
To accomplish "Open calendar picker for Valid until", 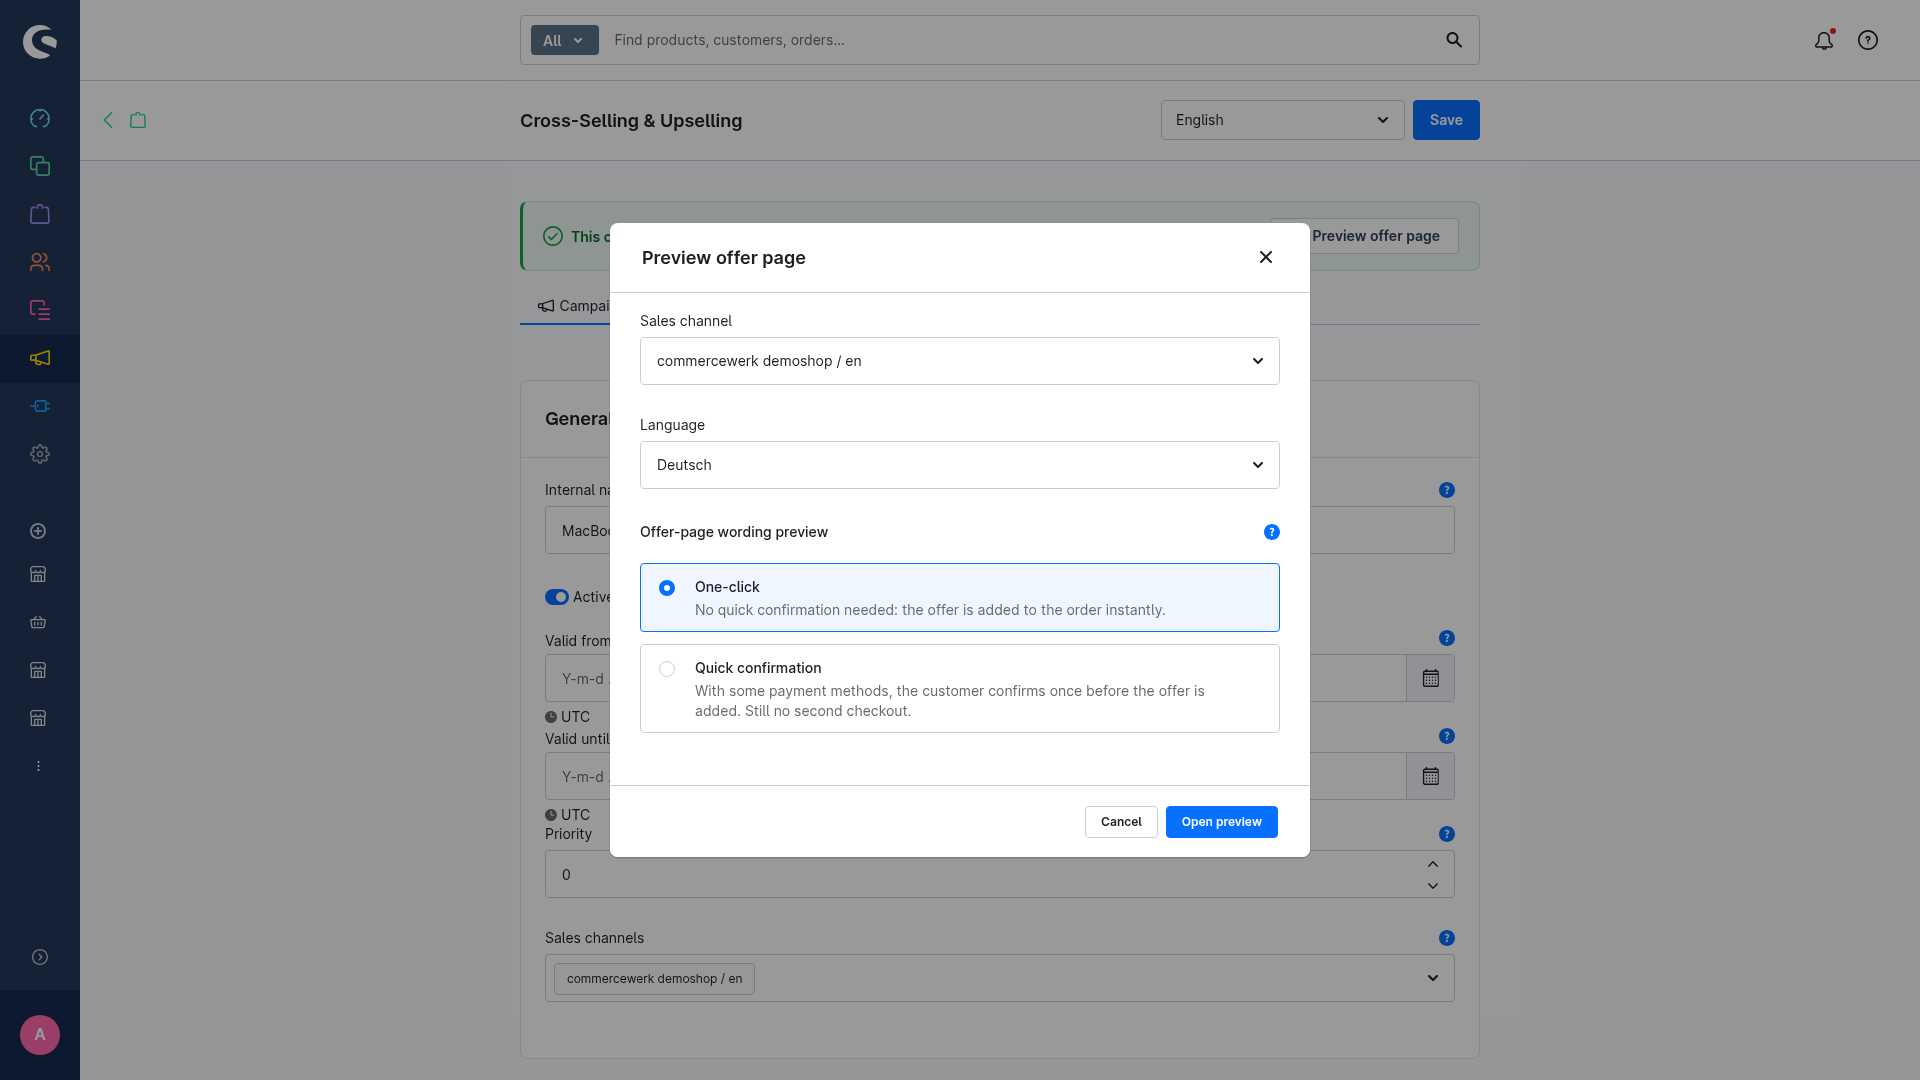I will [1431, 776].
